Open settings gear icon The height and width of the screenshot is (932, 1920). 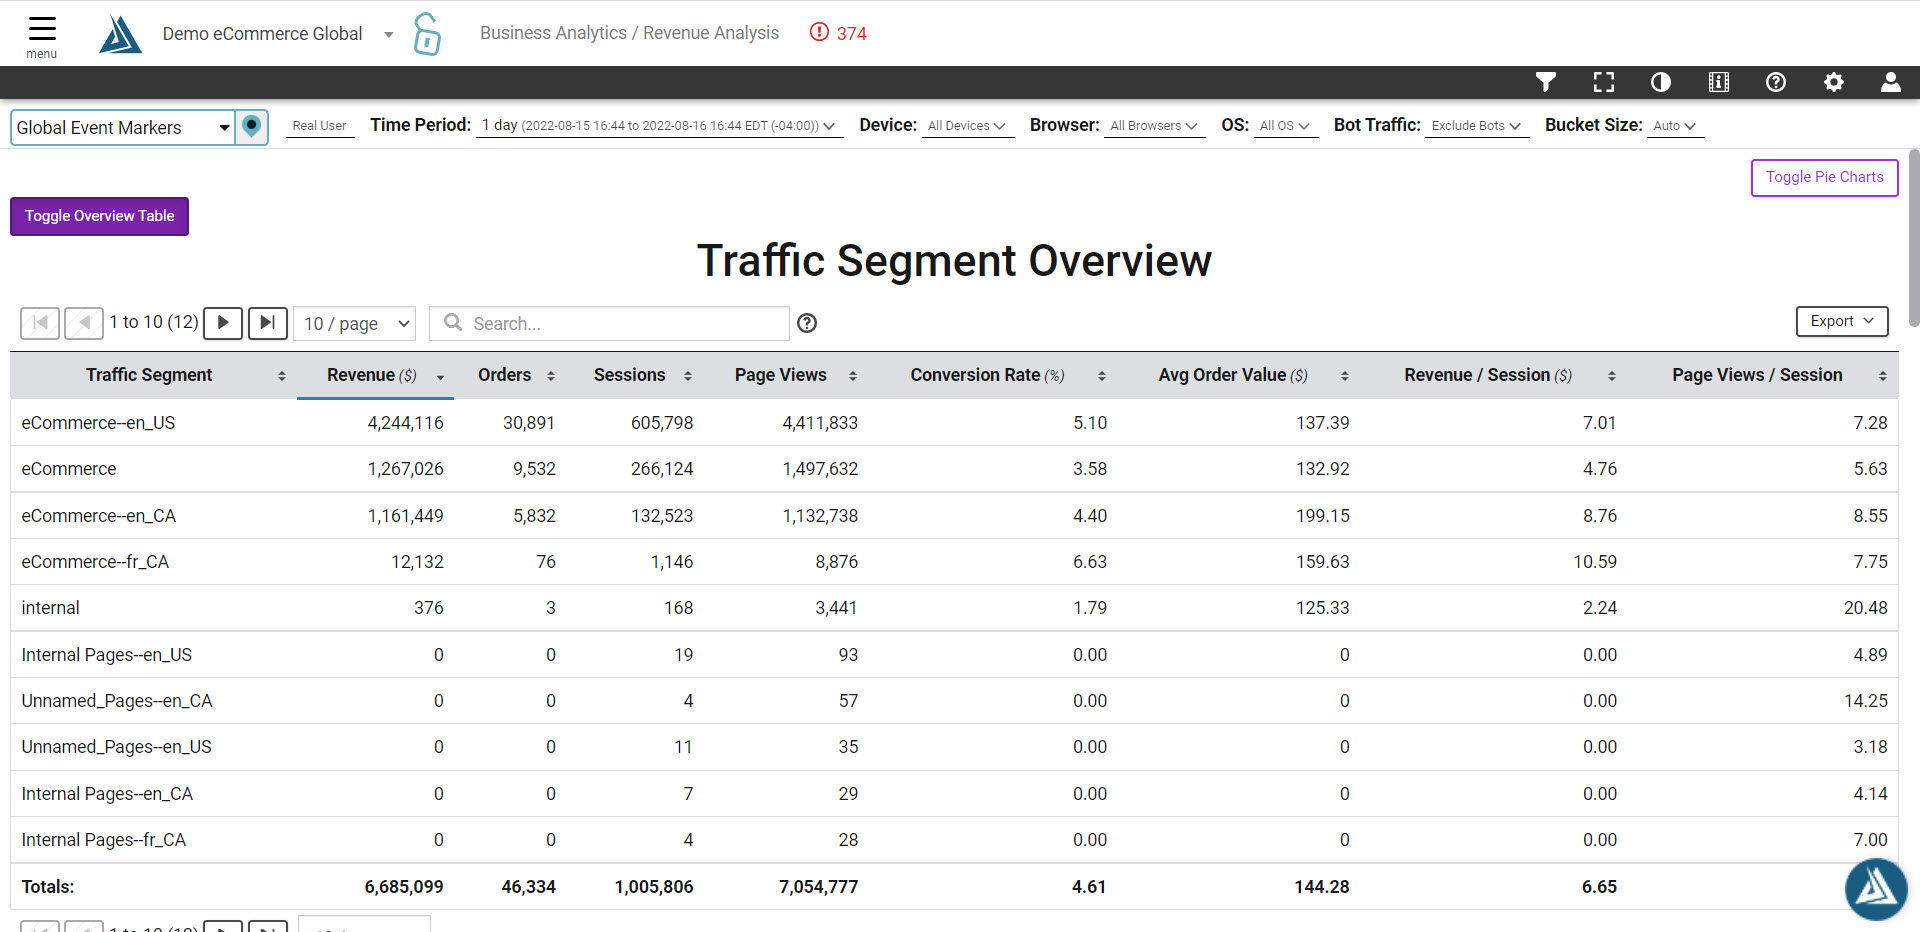(1834, 82)
